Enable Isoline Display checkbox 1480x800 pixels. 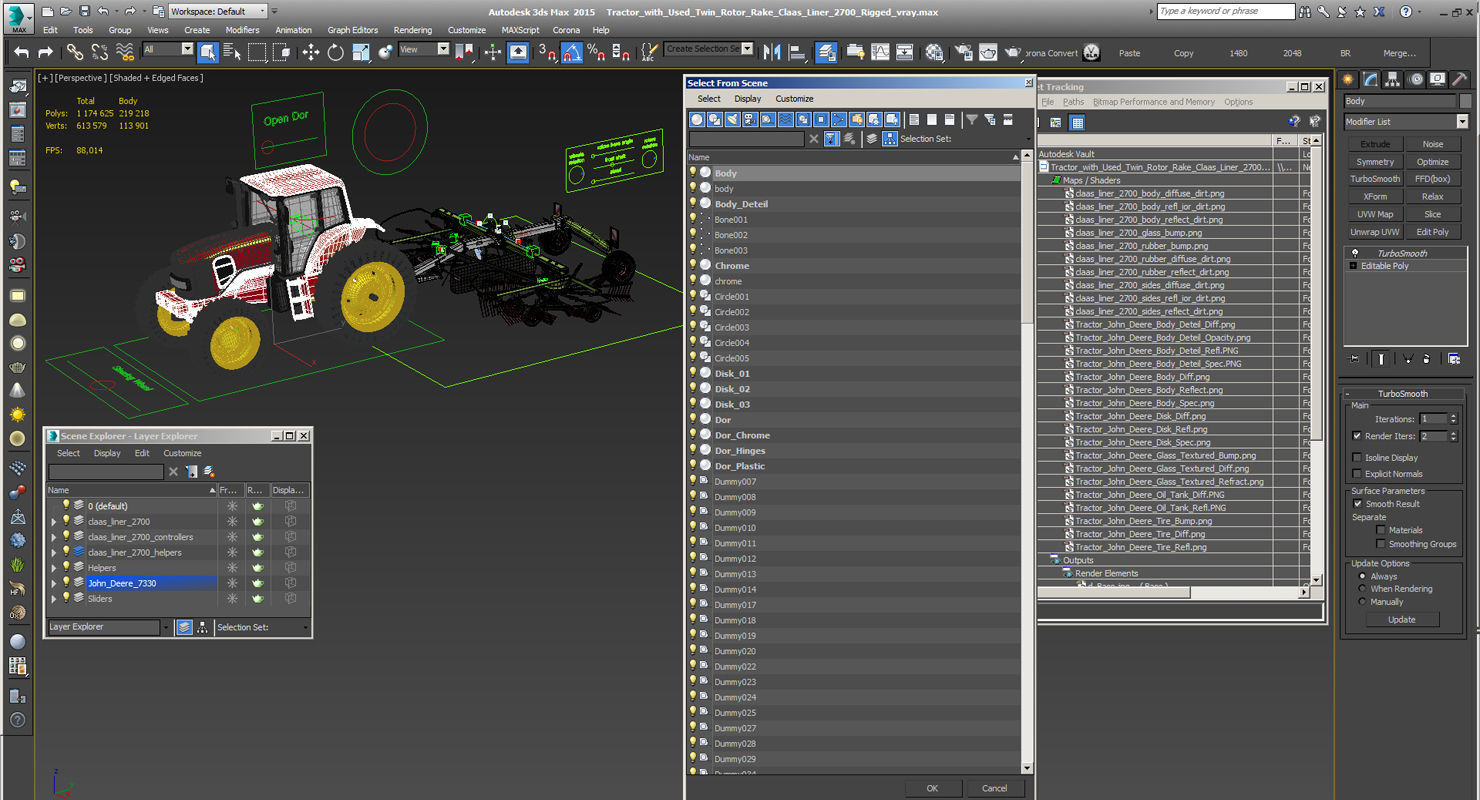point(1357,458)
